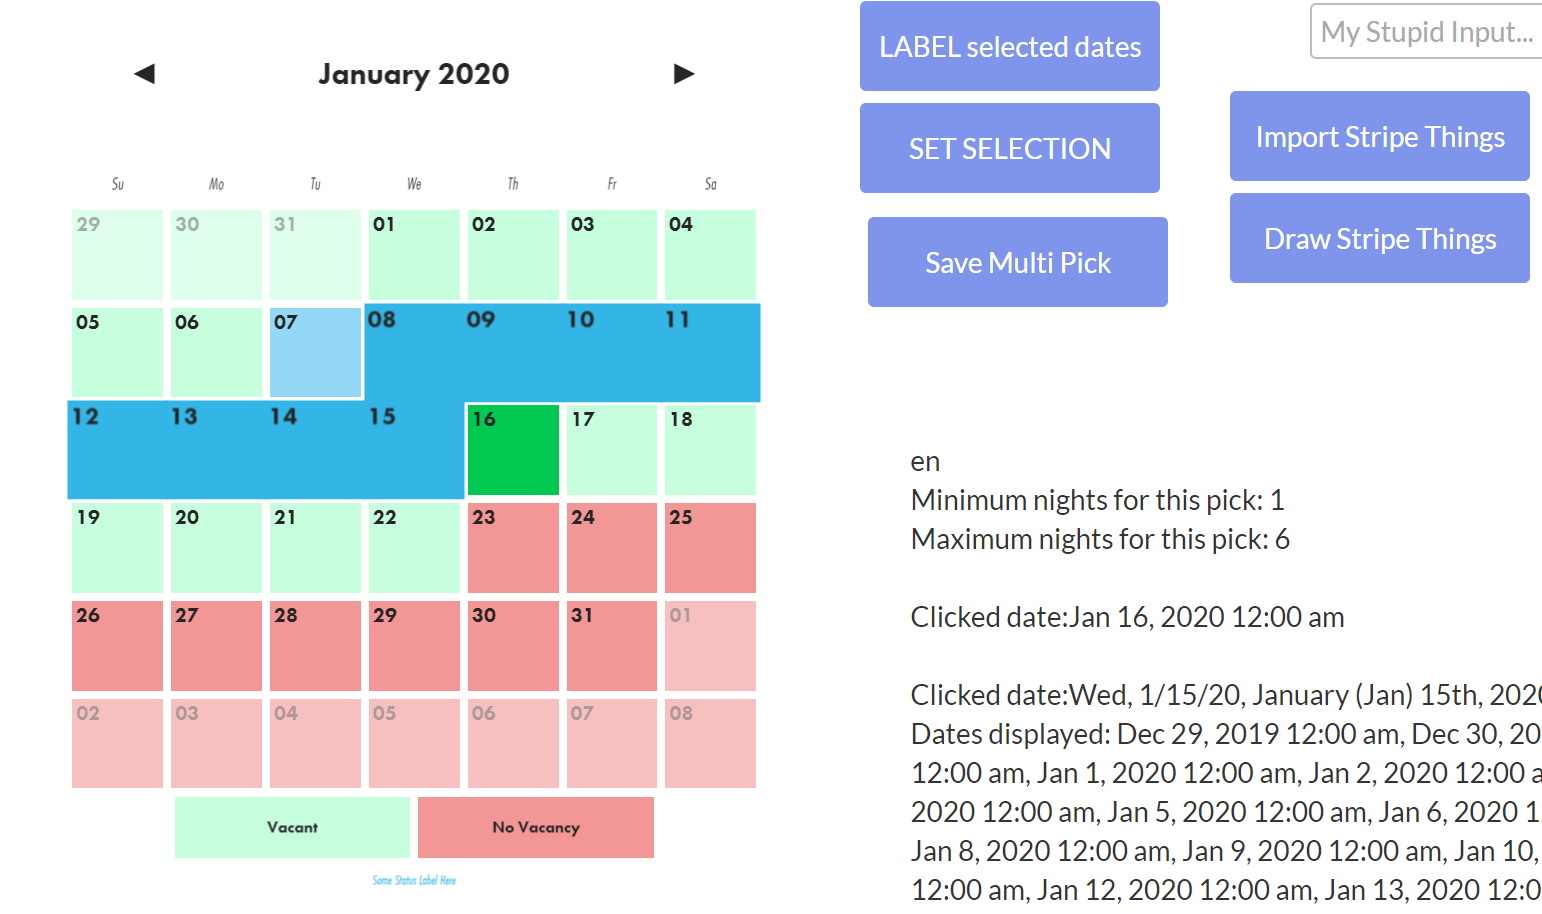
Task: Click the Draw Stripe Things button
Action: (1380, 238)
